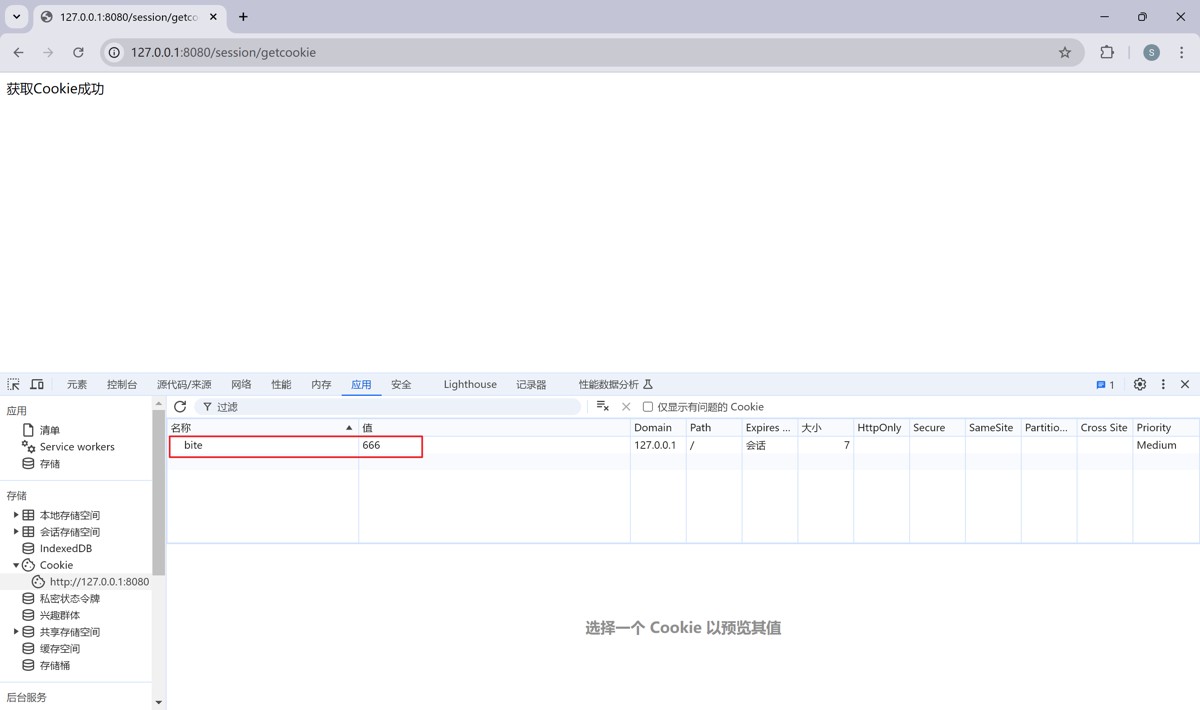Click the 127.0.0.1 domain cell
Screen dimensions: 1200x710
point(658,445)
